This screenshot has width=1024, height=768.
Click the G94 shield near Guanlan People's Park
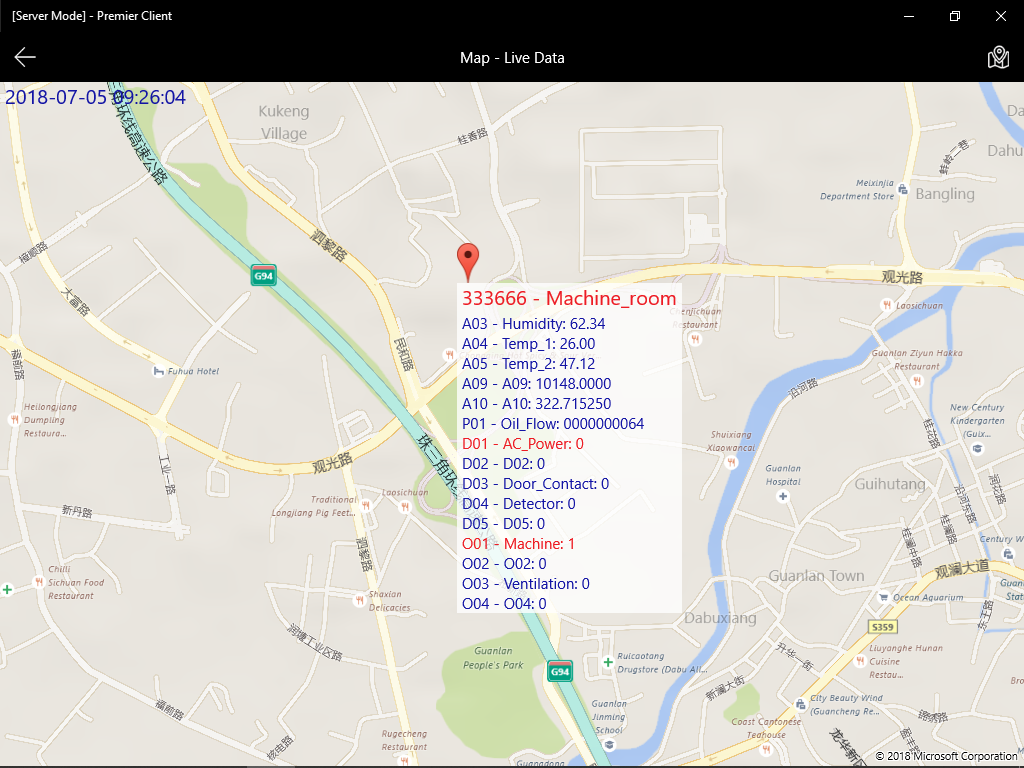tap(560, 671)
